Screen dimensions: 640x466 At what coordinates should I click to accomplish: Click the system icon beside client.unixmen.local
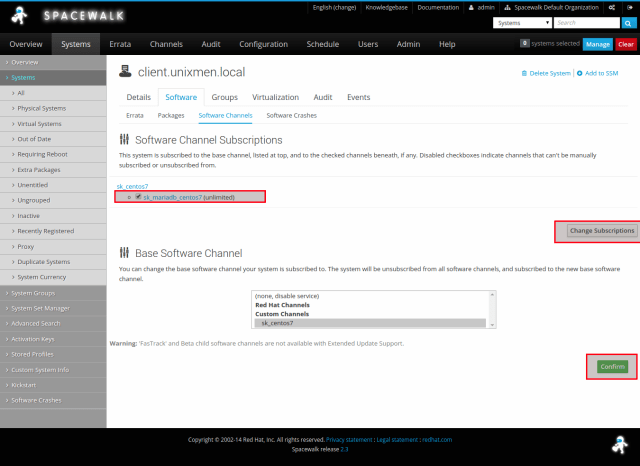coord(125,71)
